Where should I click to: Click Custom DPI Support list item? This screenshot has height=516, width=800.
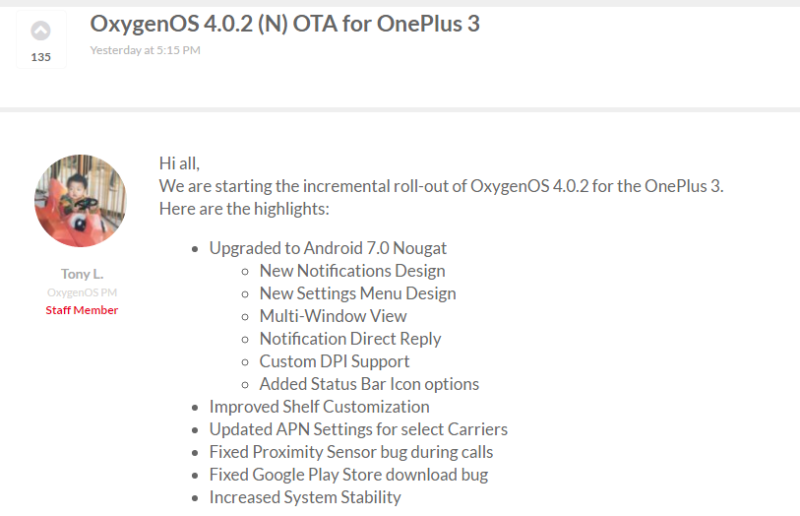[334, 361]
